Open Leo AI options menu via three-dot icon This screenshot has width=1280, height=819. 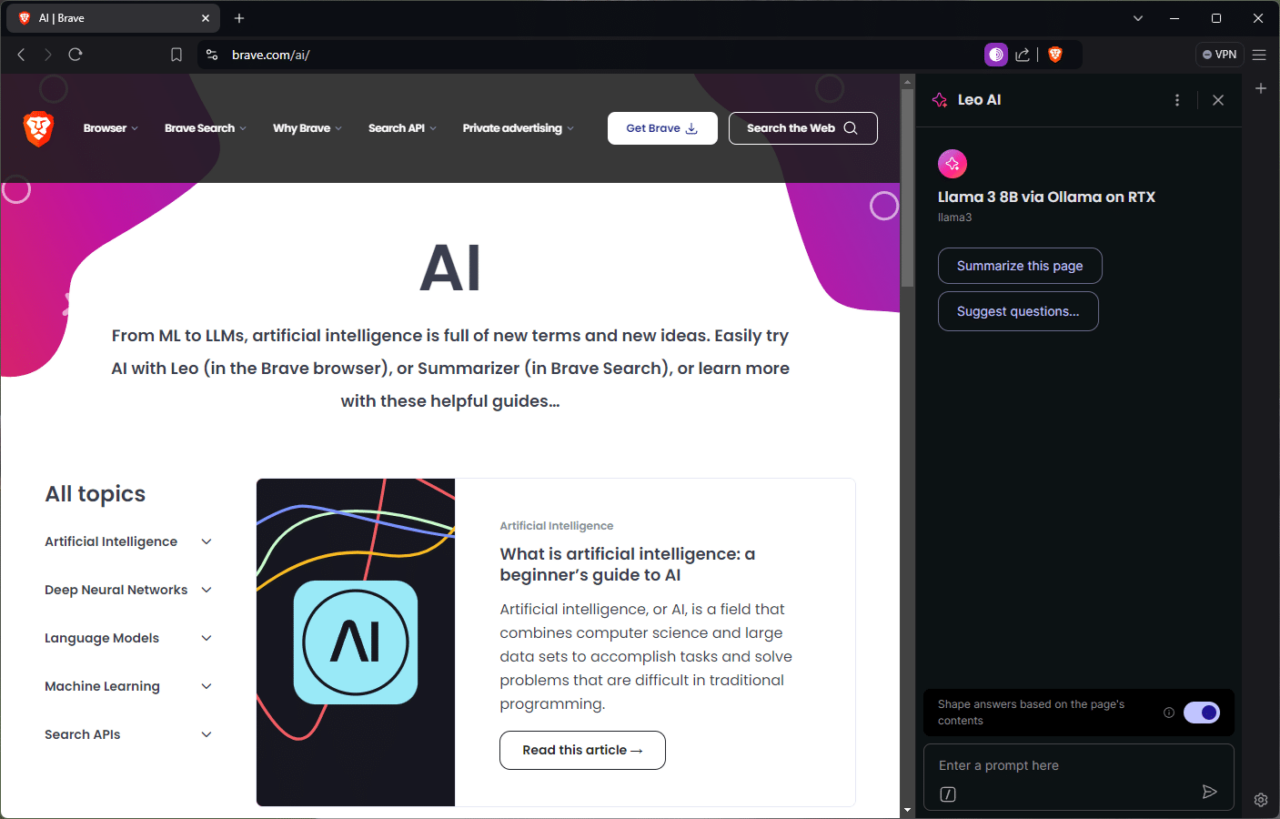click(x=1177, y=99)
